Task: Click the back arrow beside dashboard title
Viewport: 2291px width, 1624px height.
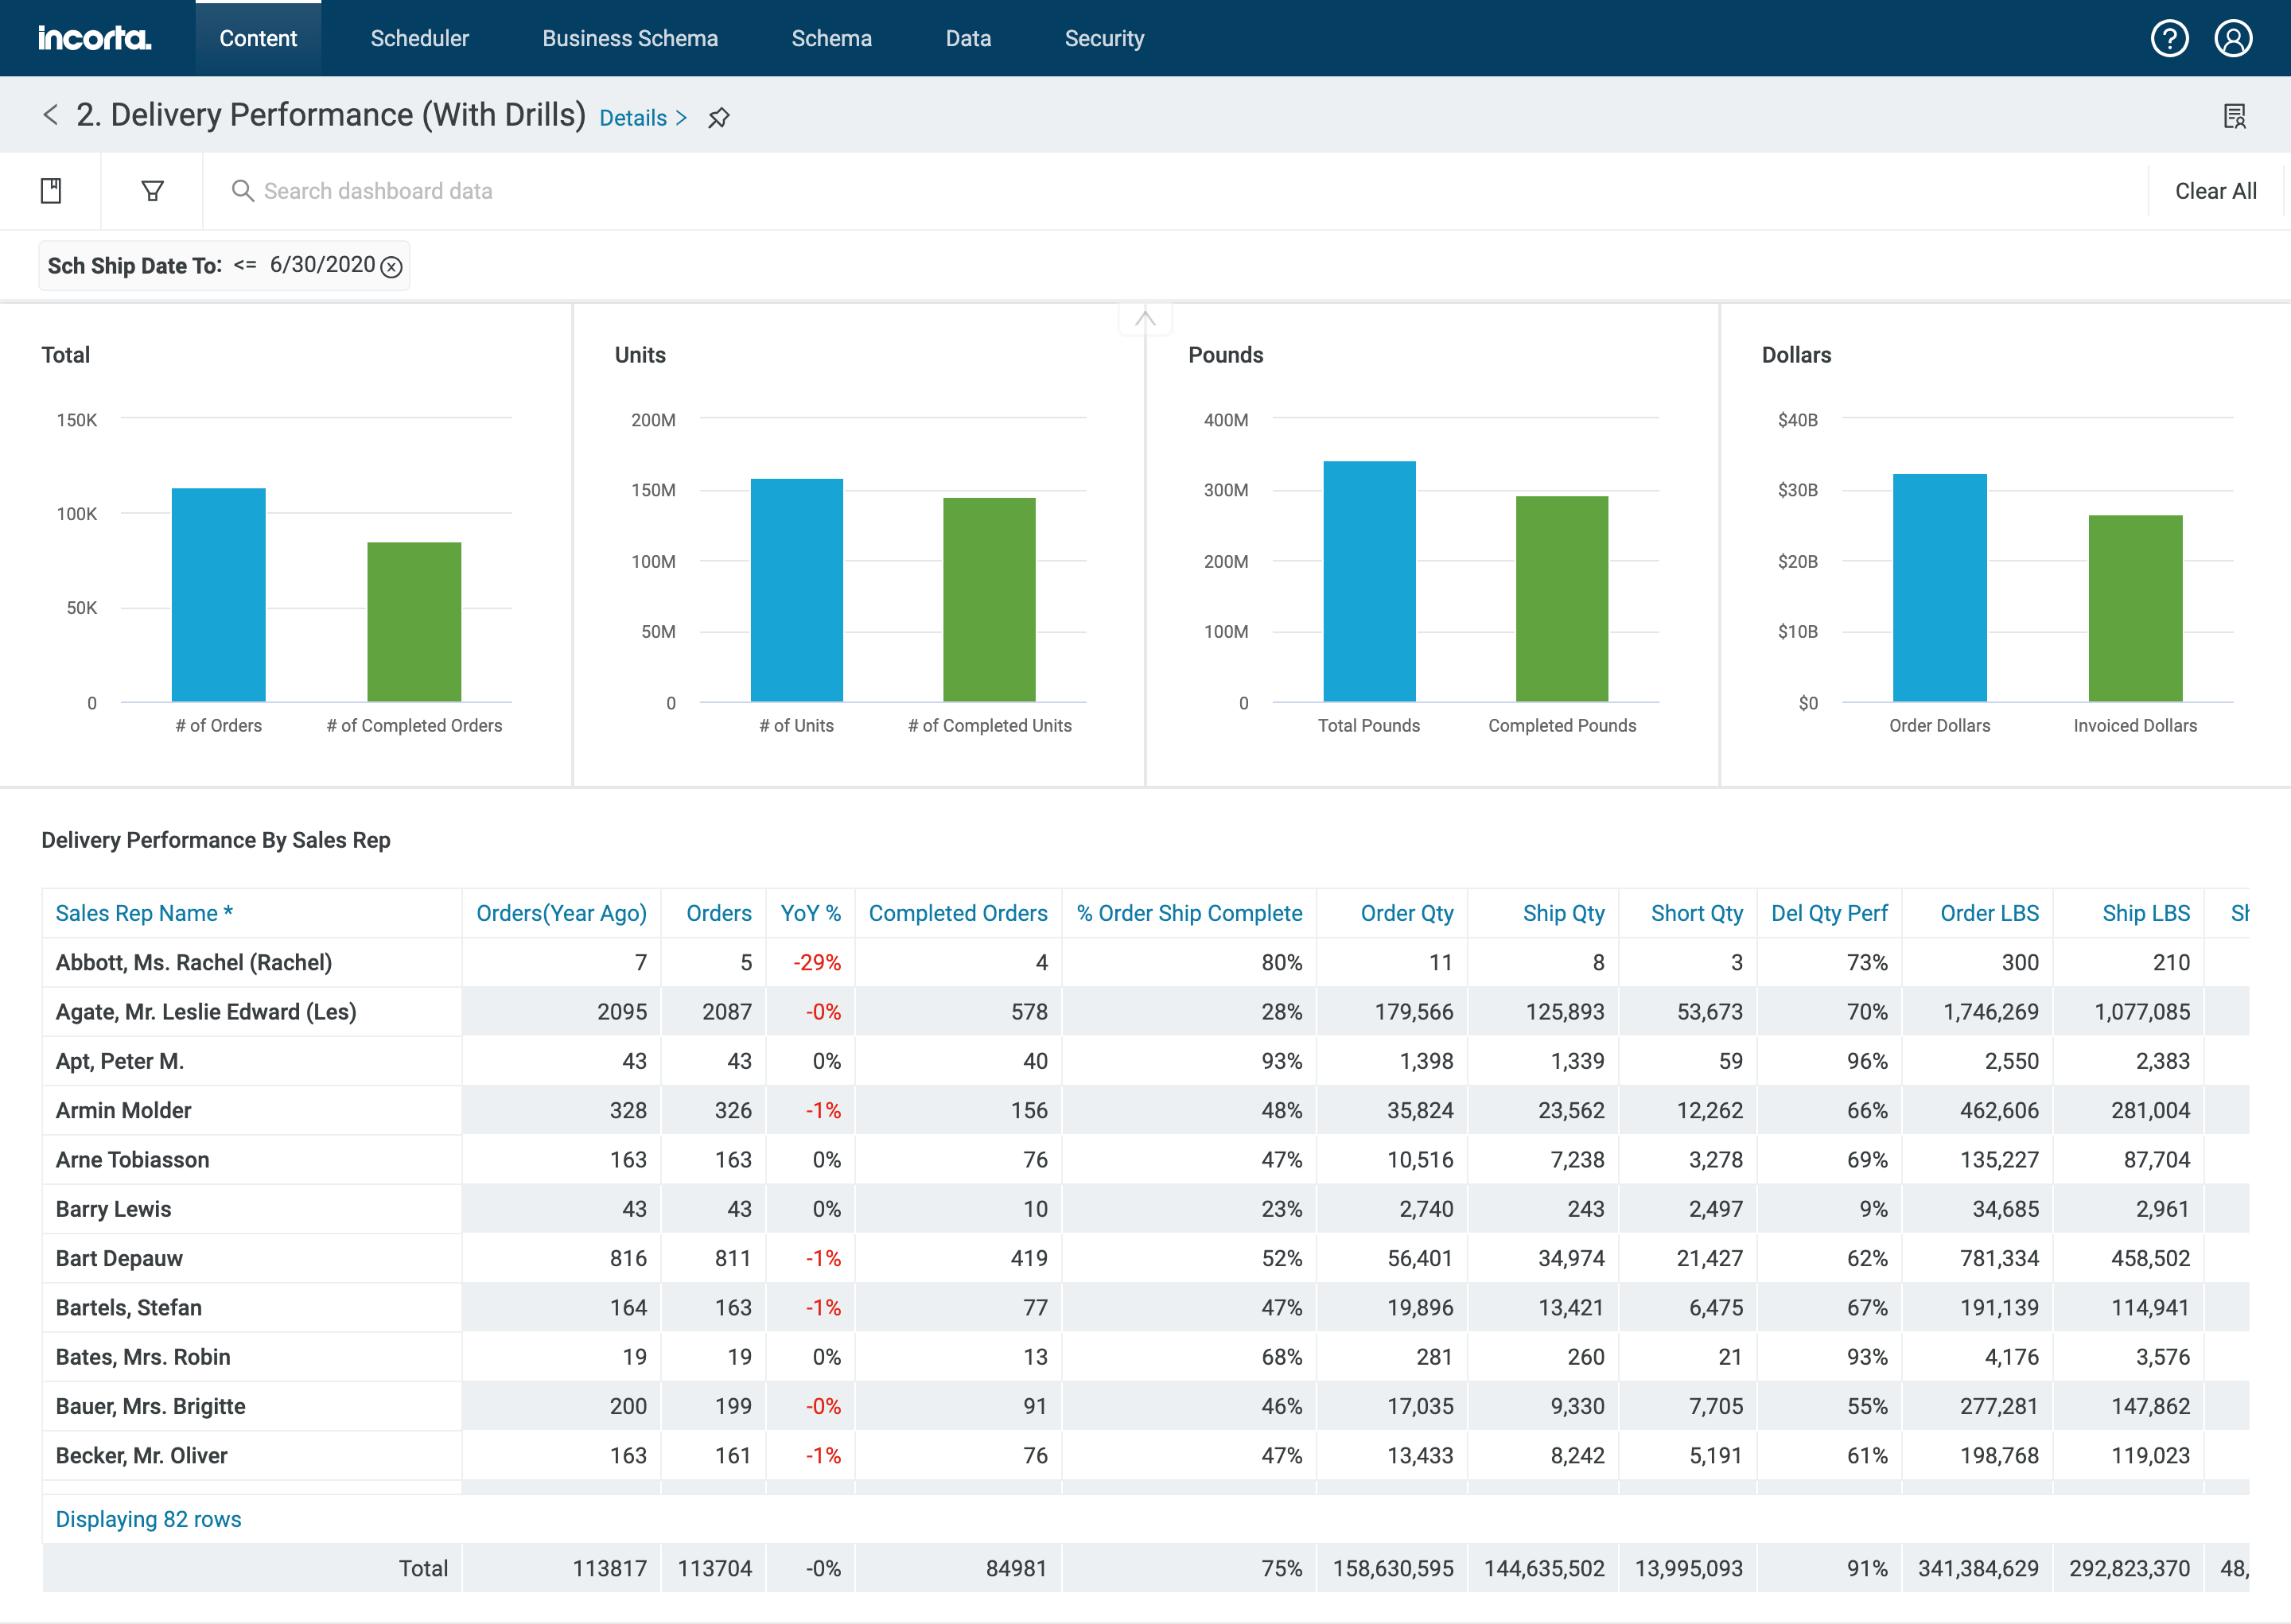Action: tap(51, 115)
